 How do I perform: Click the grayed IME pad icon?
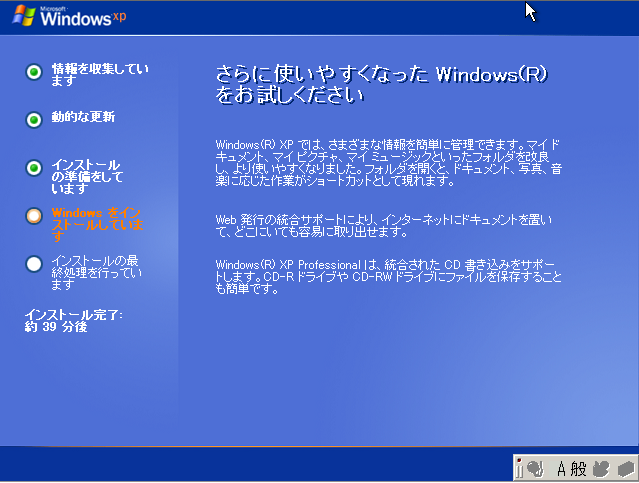pos(601,469)
